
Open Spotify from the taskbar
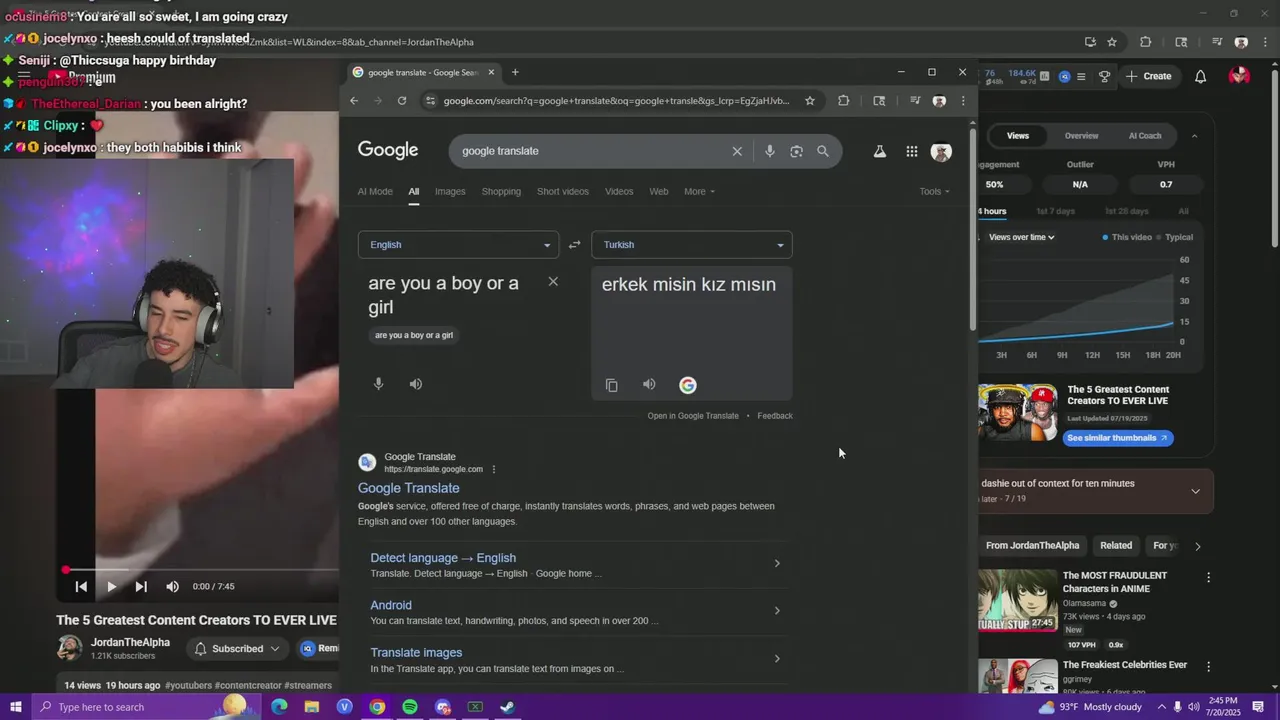click(x=410, y=707)
